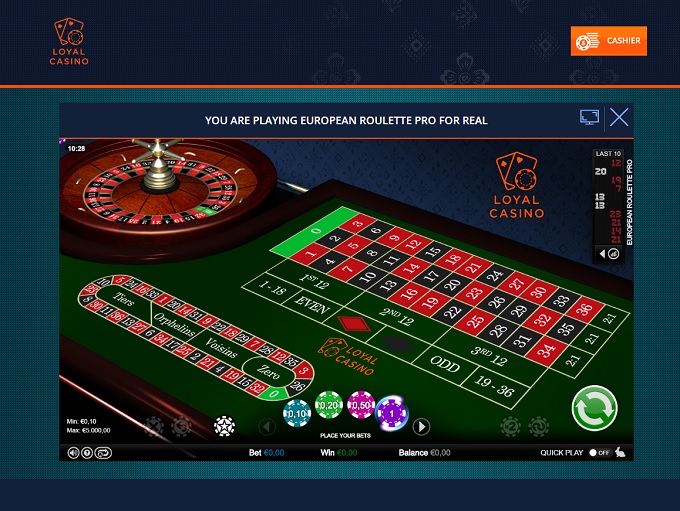Bet on ODD
The image size is (680, 511).
(445, 364)
